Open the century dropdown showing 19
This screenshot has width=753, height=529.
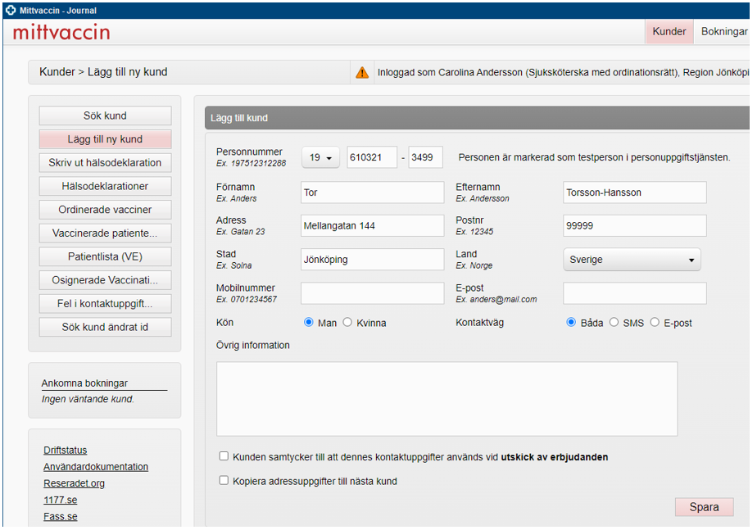click(320, 158)
